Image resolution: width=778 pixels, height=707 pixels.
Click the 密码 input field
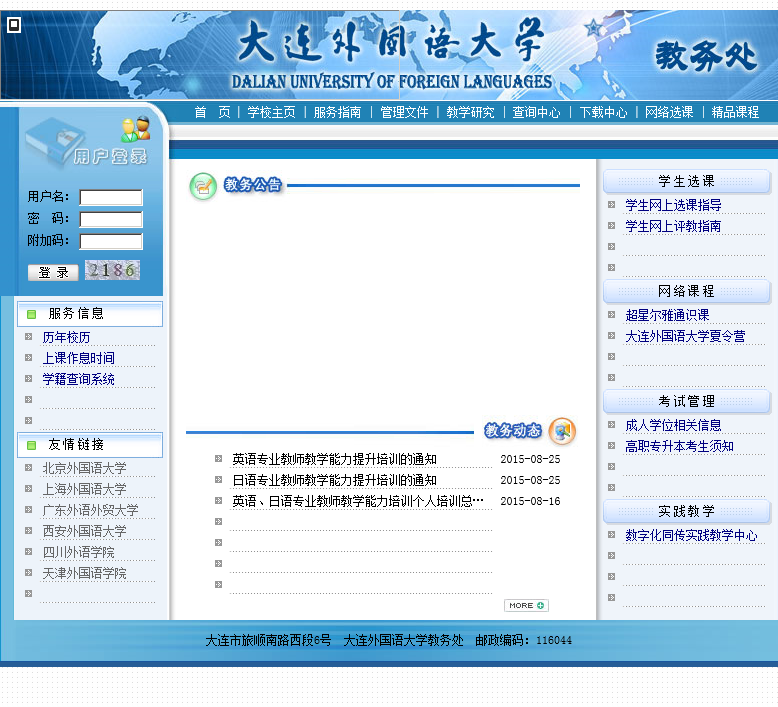111,219
